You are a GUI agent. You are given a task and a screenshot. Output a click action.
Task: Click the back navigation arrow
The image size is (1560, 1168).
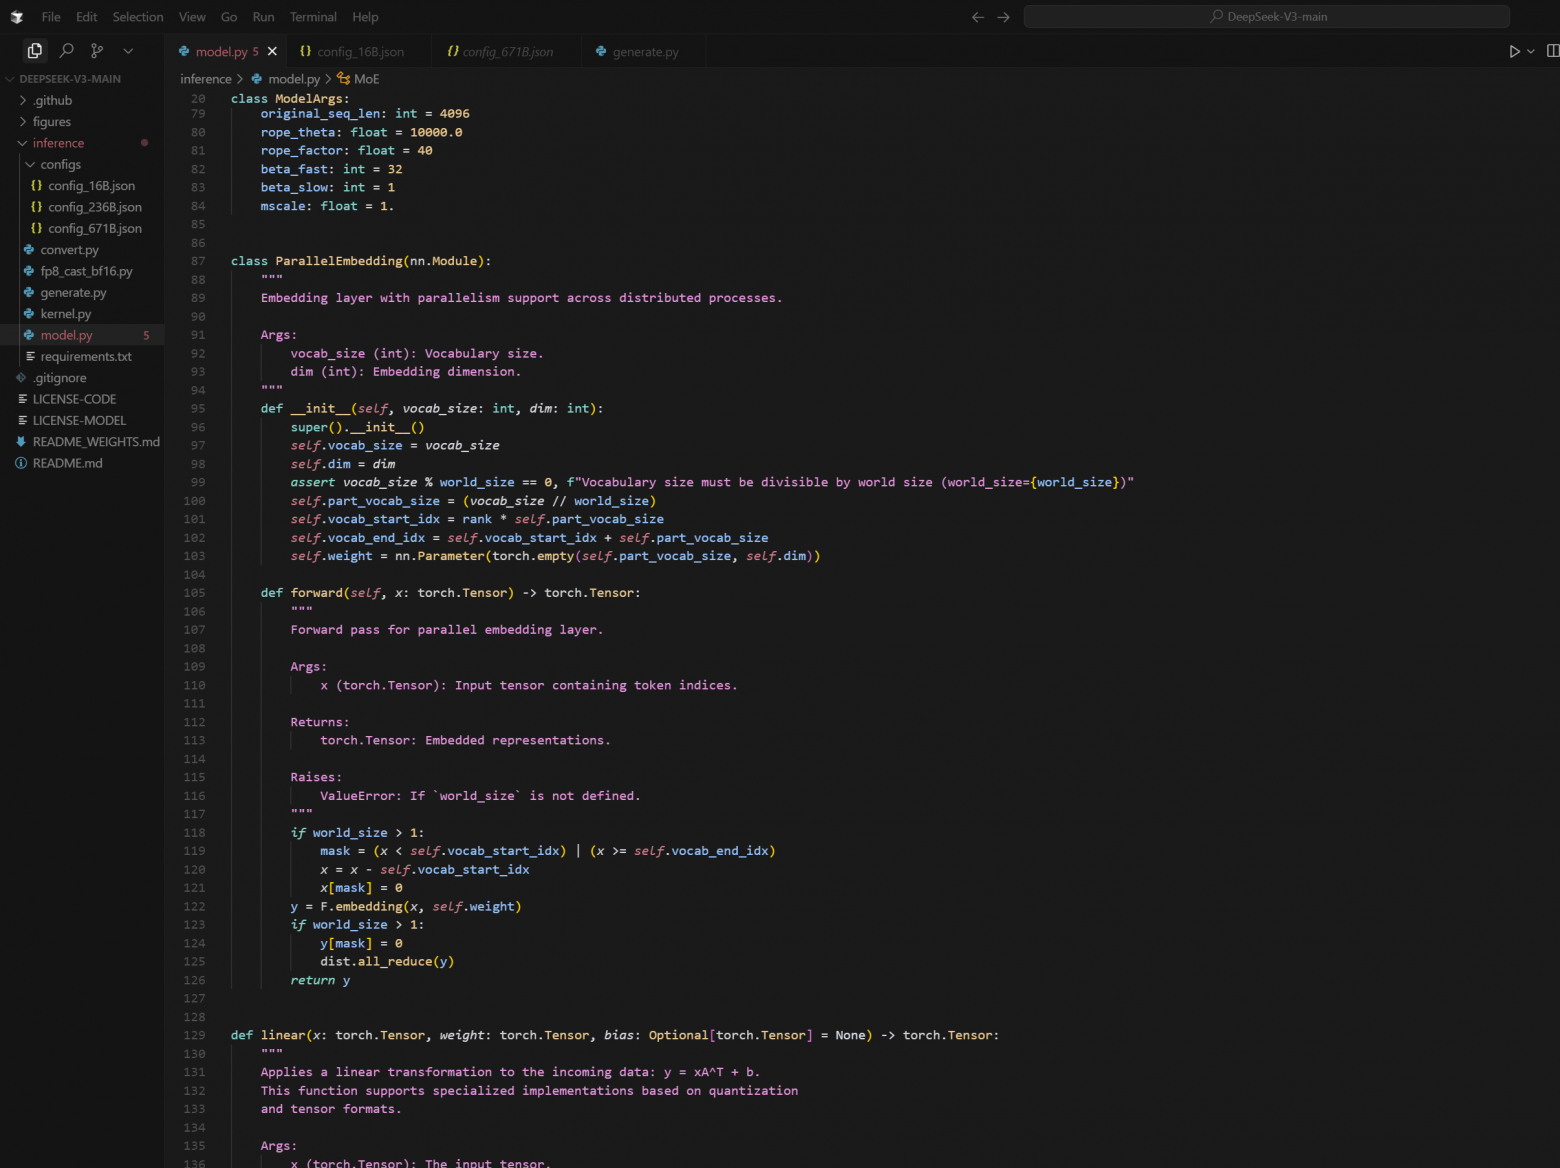click(977, 17)
